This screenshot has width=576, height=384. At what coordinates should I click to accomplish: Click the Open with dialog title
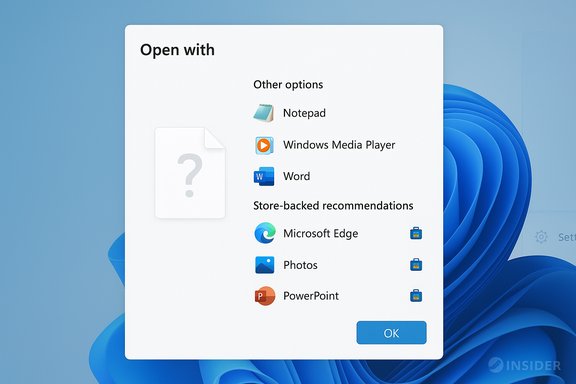(177, 50)
